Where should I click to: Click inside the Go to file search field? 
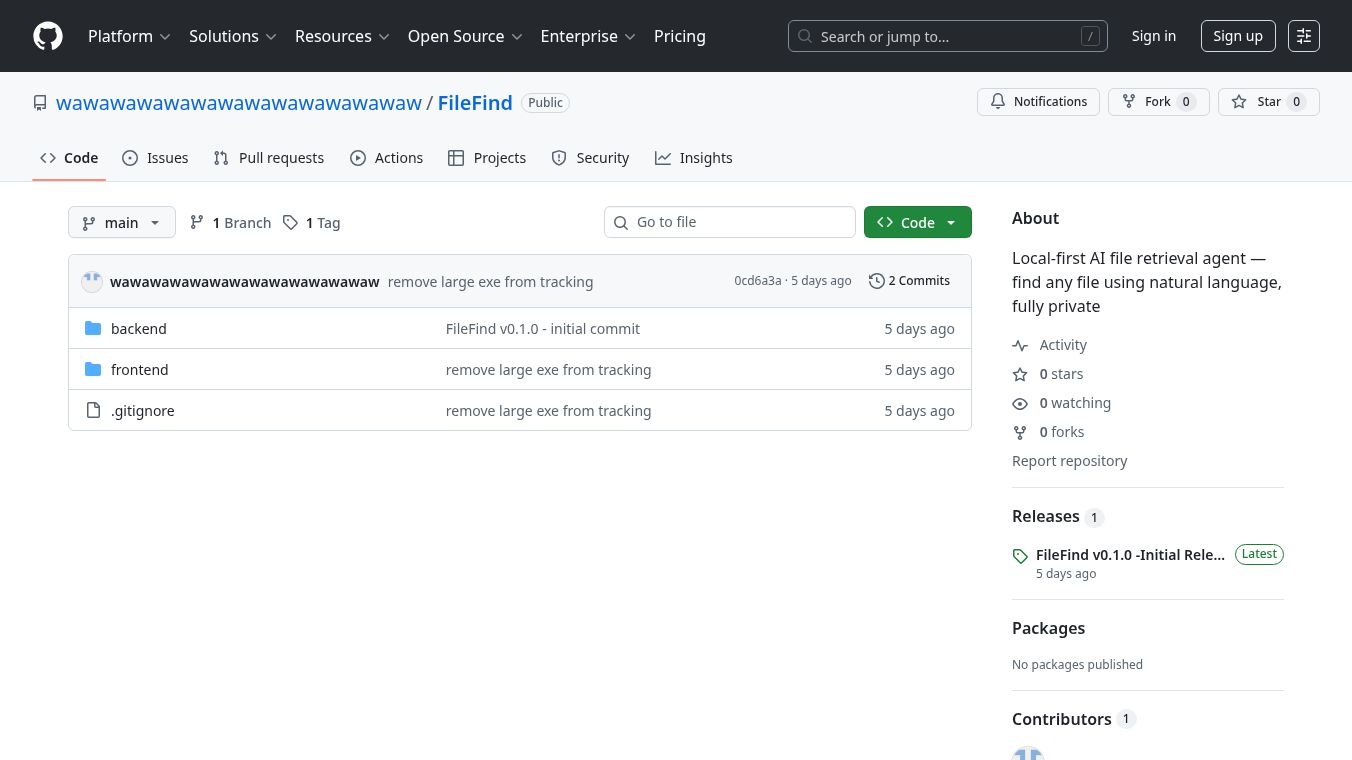[x=730, y=222]
